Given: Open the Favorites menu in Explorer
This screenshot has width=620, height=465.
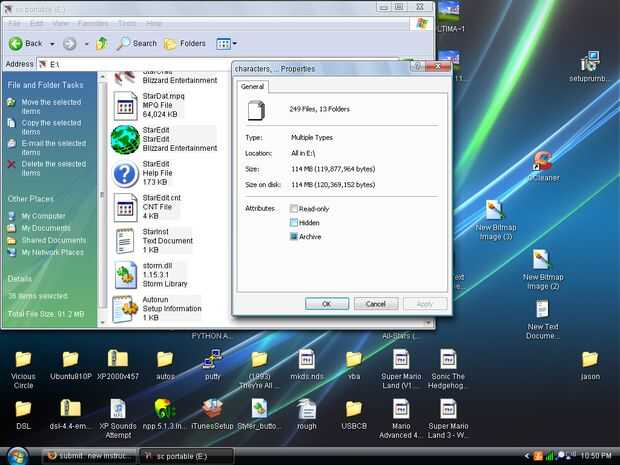Looking at the screenshot, I should pyautogui.click(x=93, y=23).
